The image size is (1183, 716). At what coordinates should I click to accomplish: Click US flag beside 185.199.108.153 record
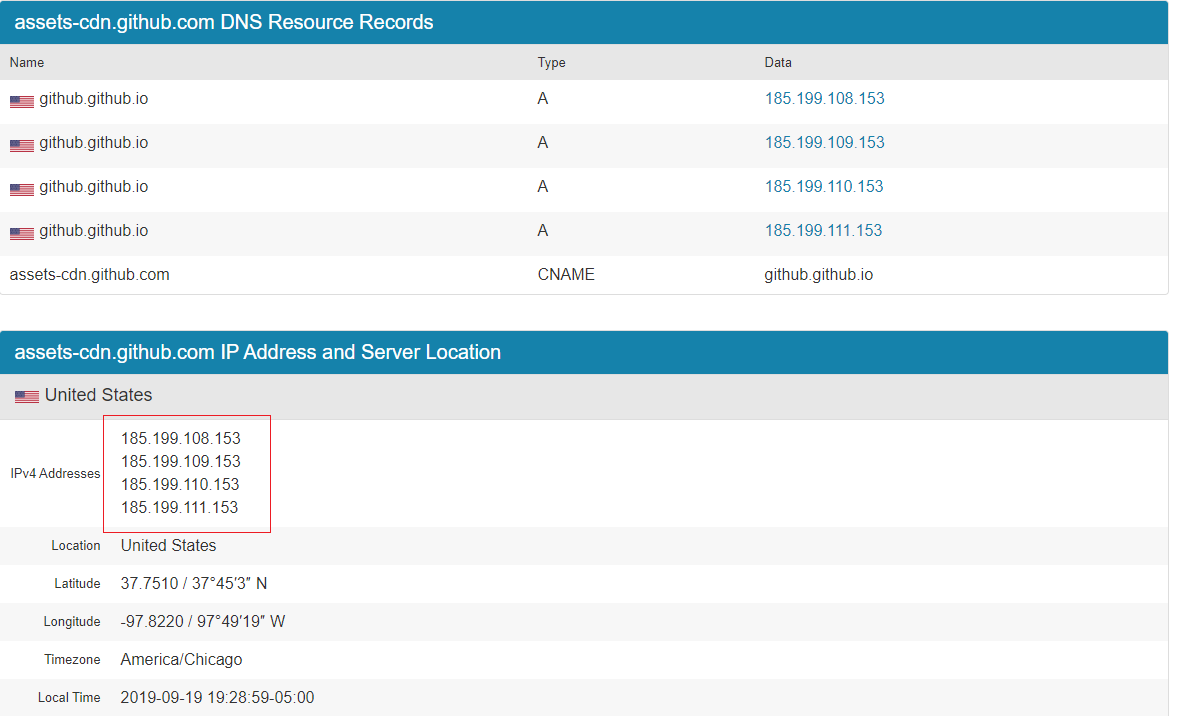click(x=22, y=101)
